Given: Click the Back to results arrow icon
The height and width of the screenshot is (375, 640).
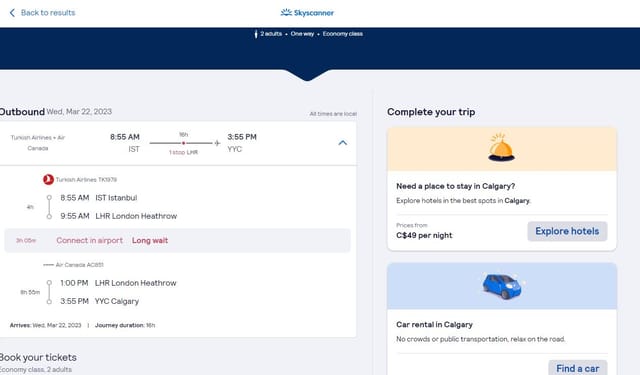Looking at the screenshot, I should pos(12,13).
